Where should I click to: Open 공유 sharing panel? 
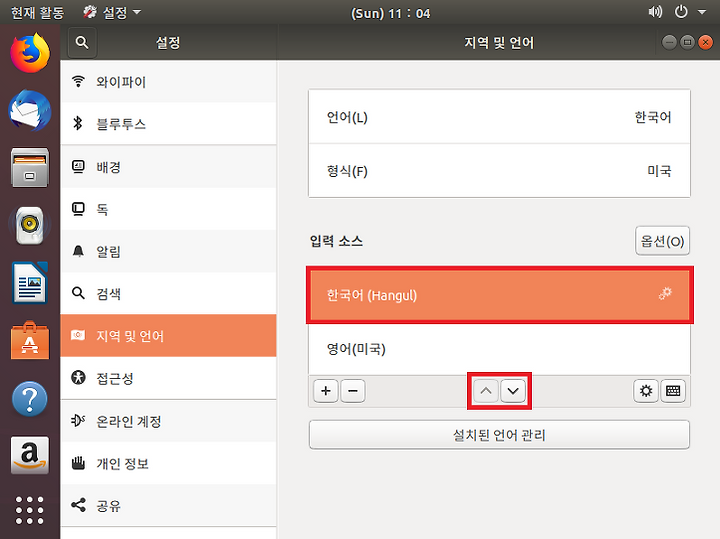(x=169, y=505)
